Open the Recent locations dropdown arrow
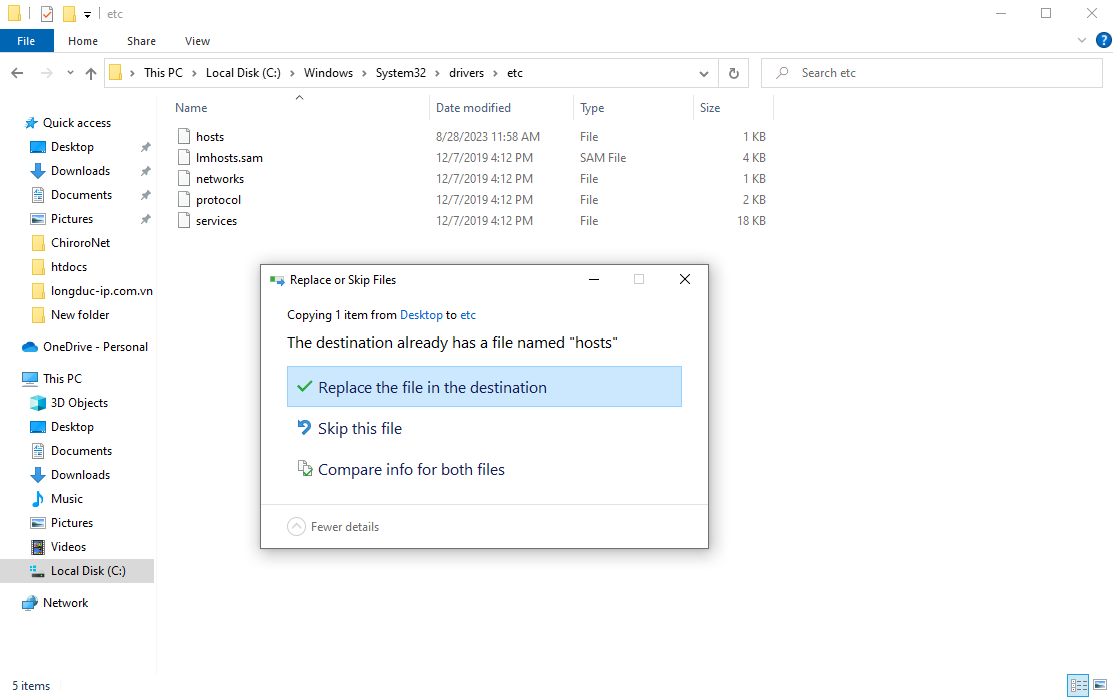The height and width of the screenshot is (697, 1113). pos(70,73)
